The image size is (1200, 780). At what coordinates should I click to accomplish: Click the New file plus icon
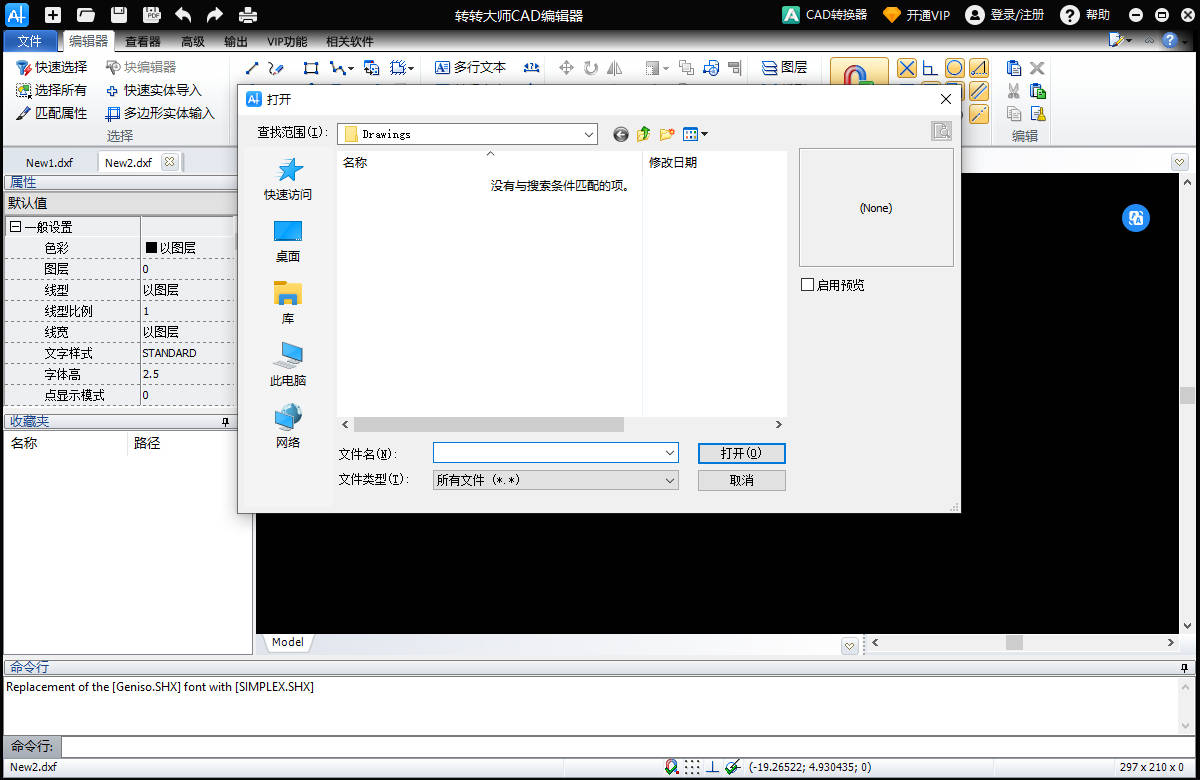[x=53, y=15]
